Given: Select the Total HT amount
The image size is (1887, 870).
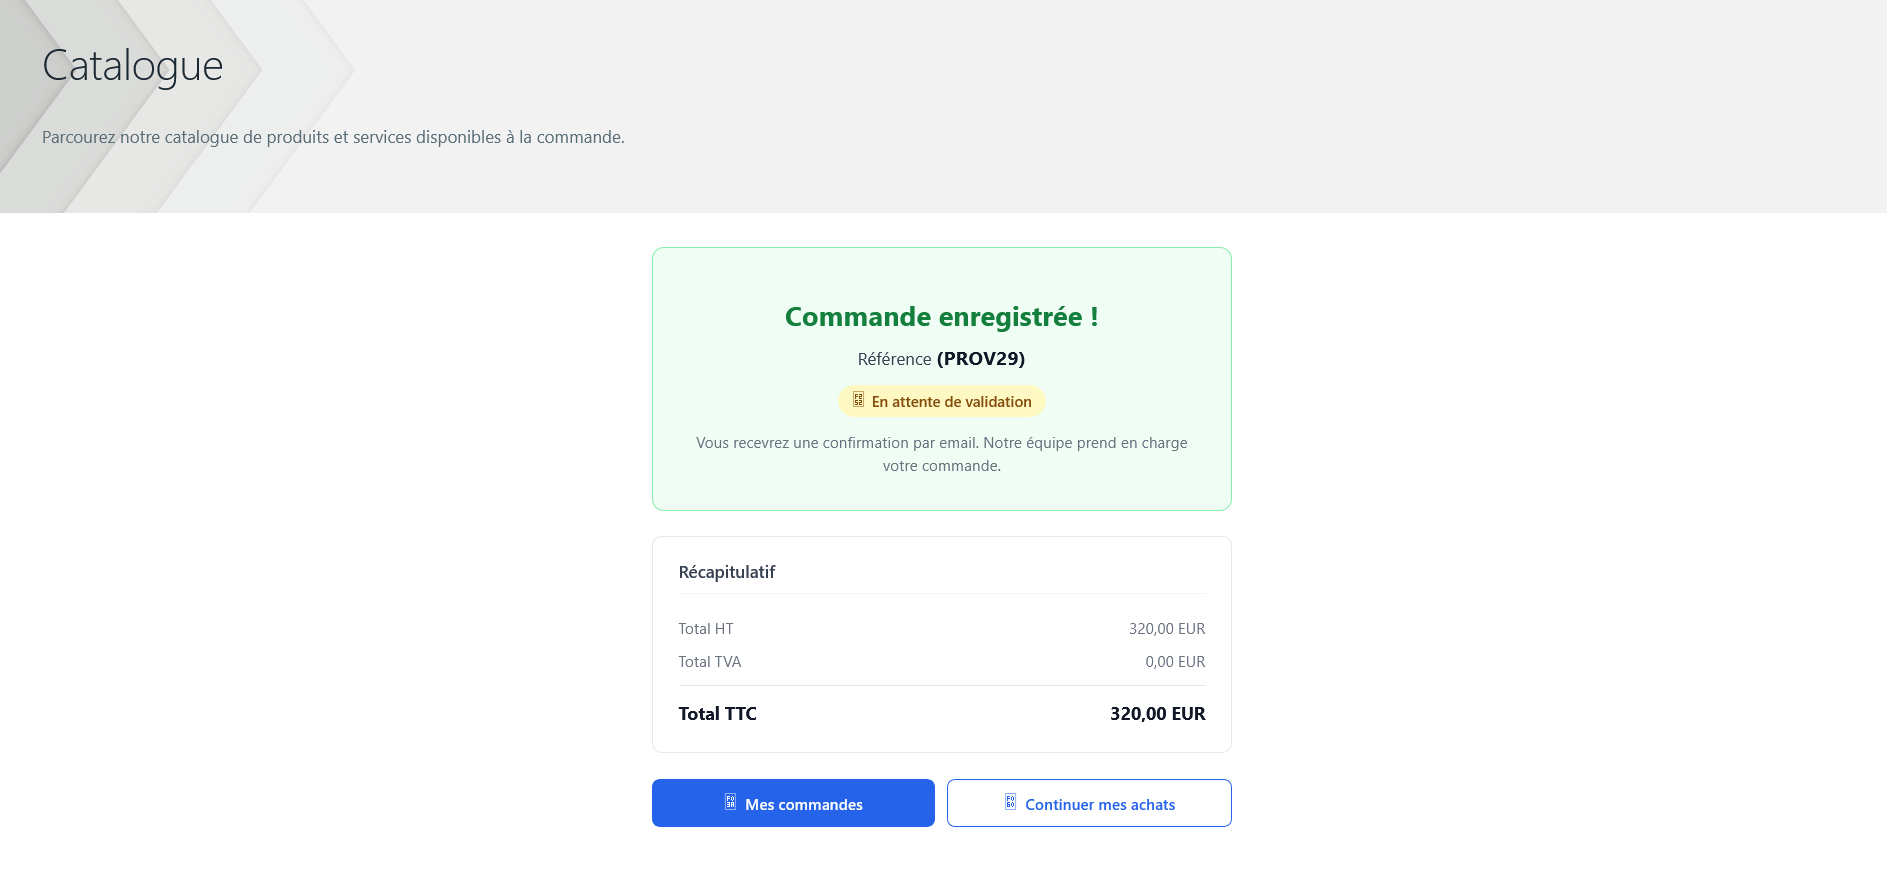Looking at the screenshot, I should (1166, 629).
